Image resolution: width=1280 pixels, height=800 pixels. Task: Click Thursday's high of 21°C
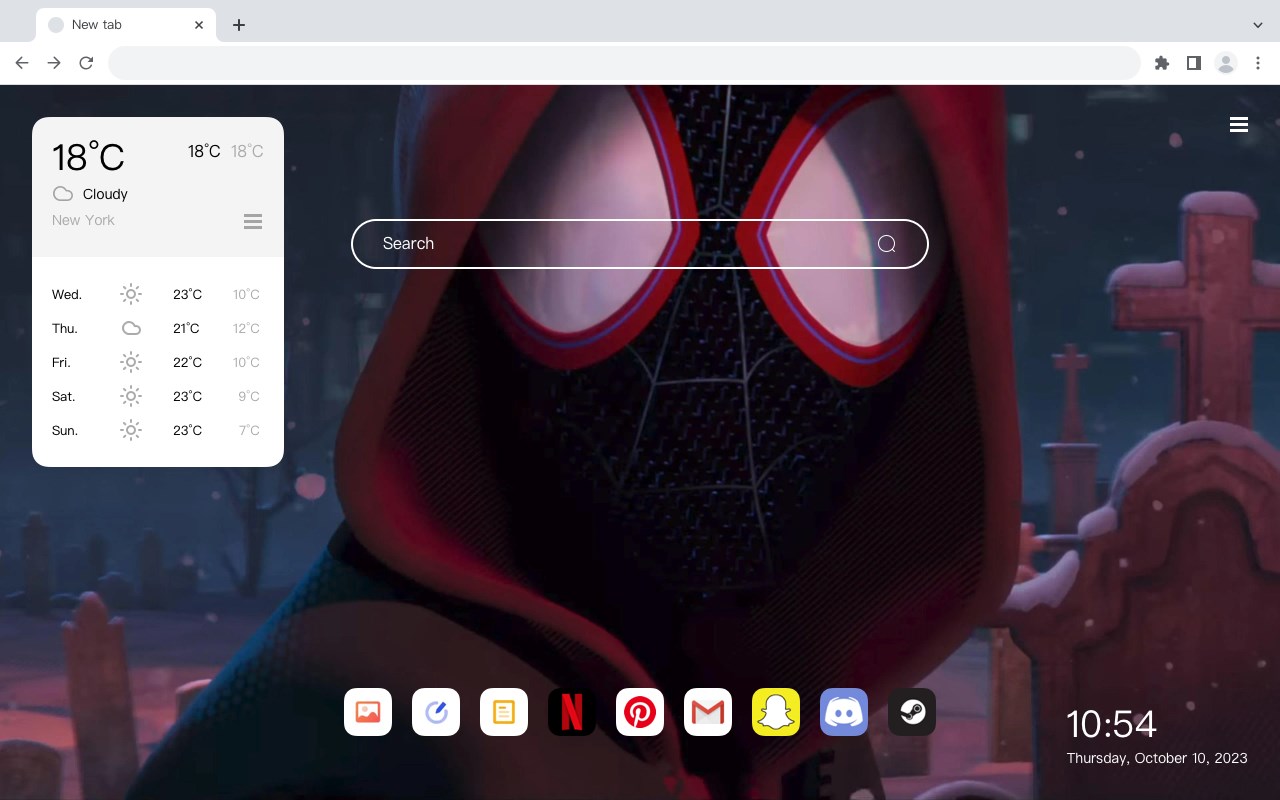(187, 328)
